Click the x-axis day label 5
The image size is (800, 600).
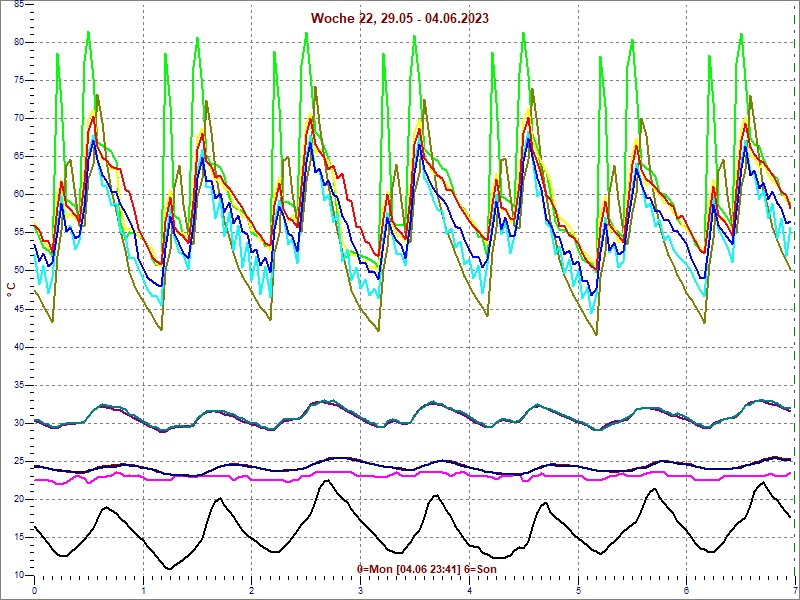pos(579,591)
